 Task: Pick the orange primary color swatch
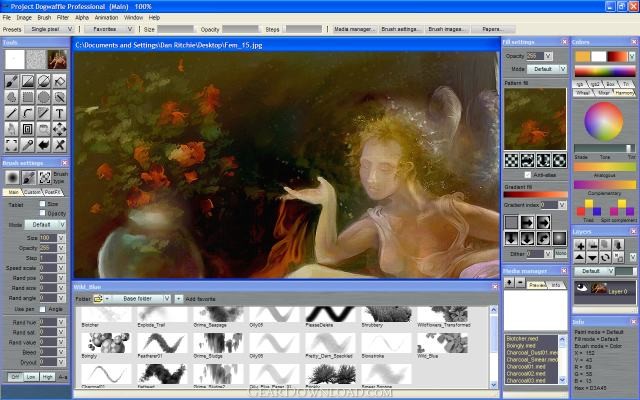(x=582, y=56)
